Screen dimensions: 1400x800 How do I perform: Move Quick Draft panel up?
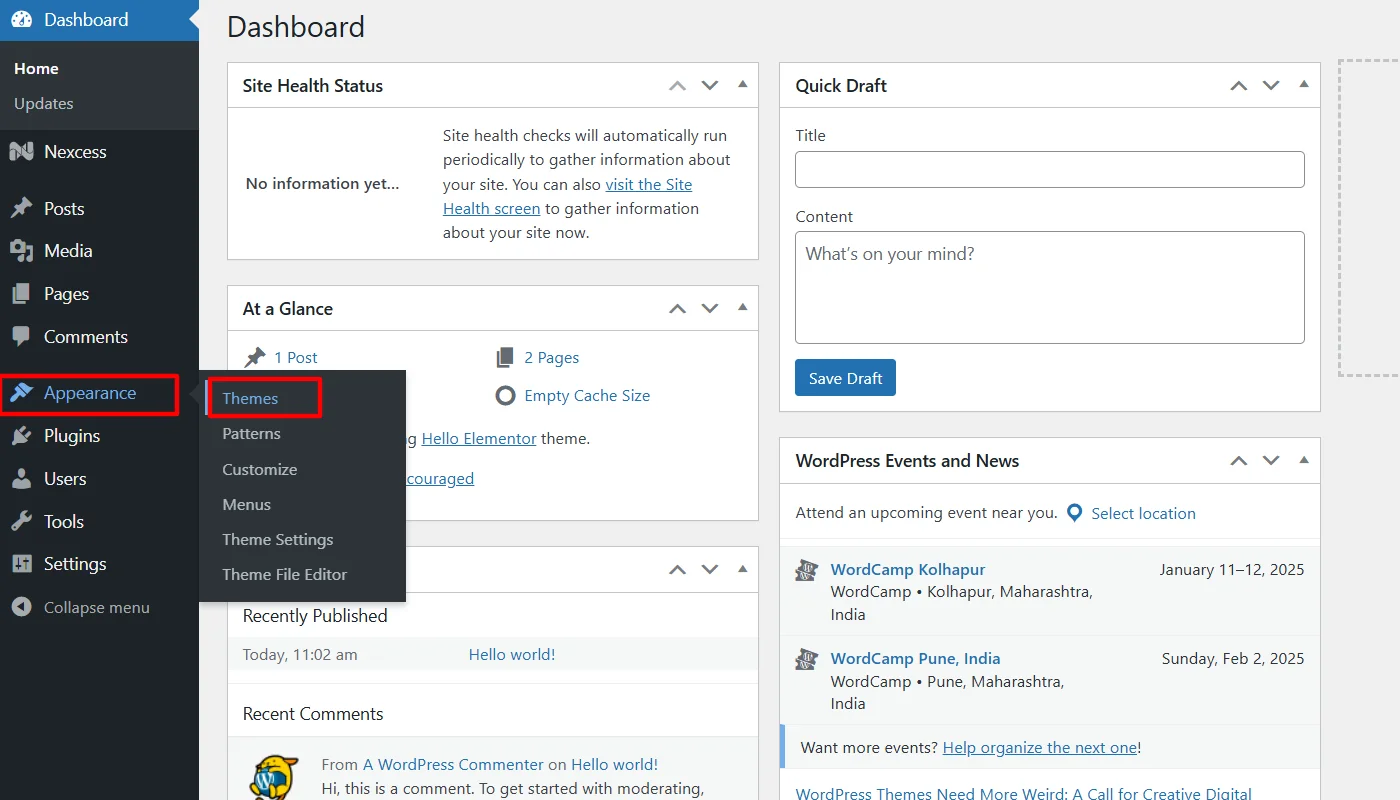[1239, 86]
